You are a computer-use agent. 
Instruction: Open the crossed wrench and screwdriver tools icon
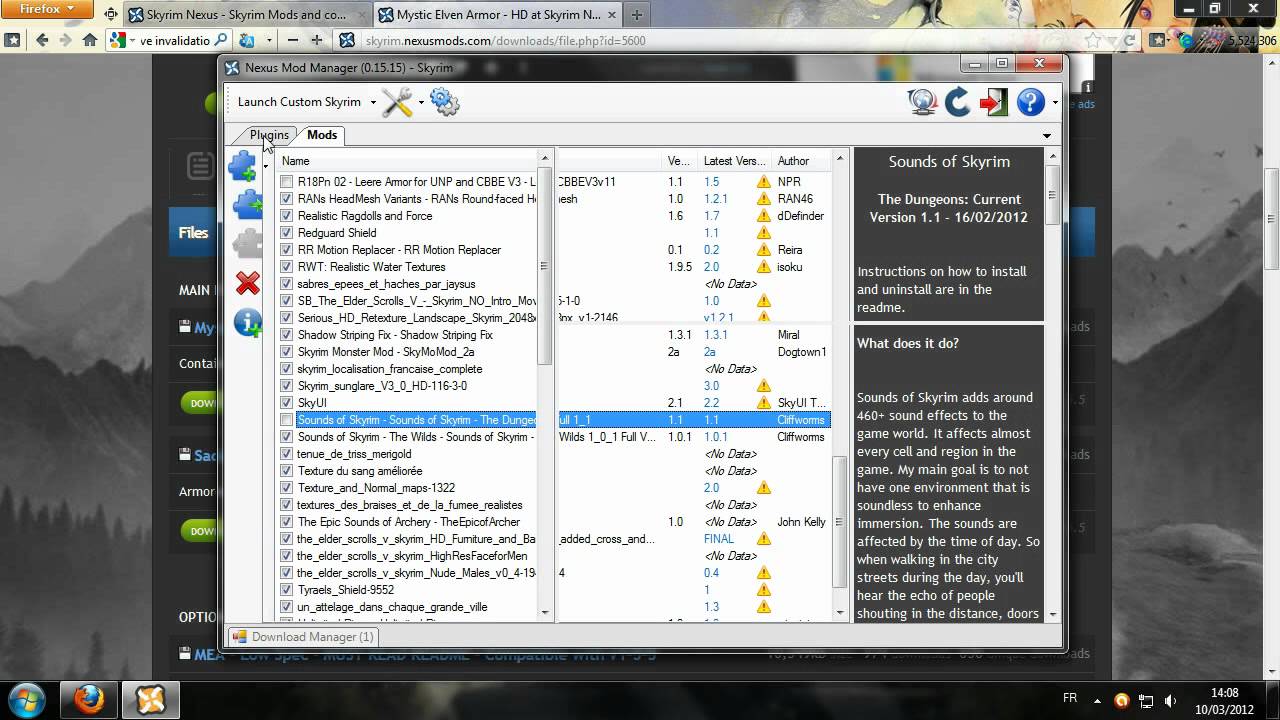click(x=397, y=102)
